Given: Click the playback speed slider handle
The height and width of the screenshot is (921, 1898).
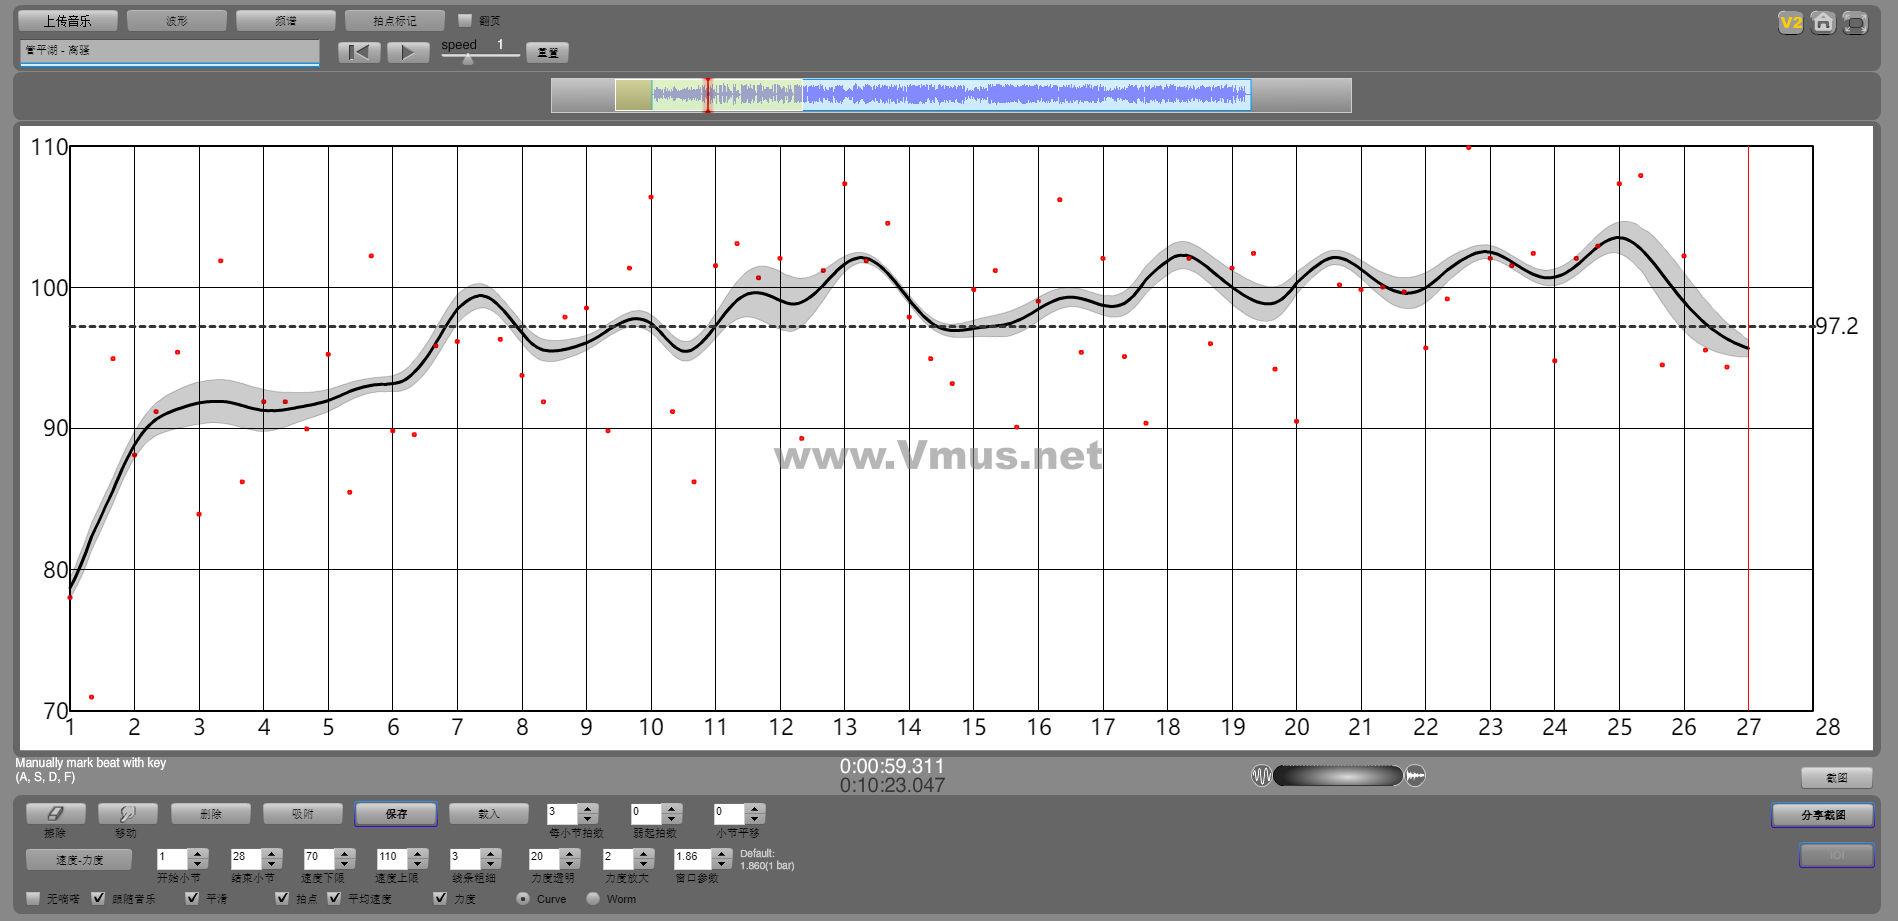Looking at the screenshot, I should point(467,59).
